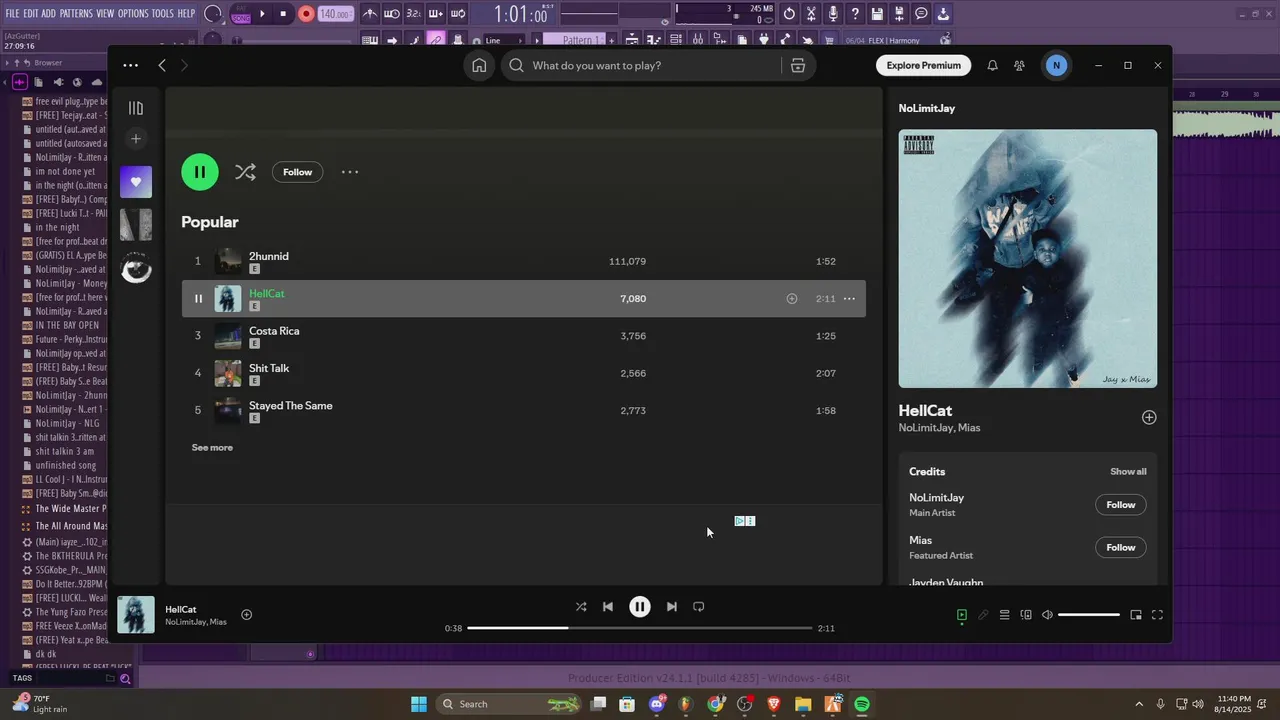Open FL Studio VIEW menu
Screen dimensions: 1280x720
tap(105, 14)
